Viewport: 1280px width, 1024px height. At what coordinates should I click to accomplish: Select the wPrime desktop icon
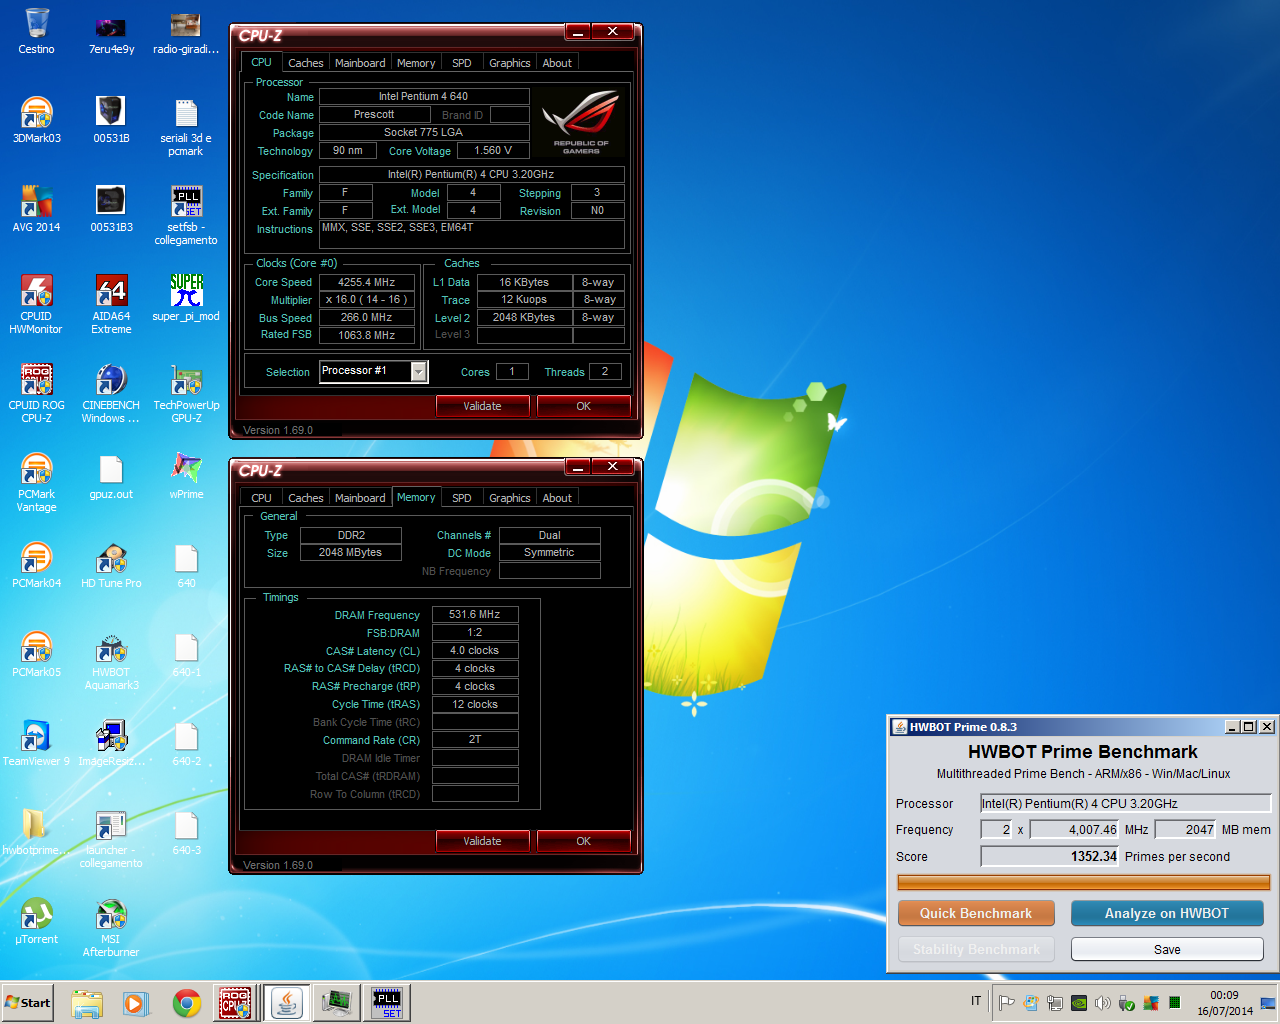point(186,476)
